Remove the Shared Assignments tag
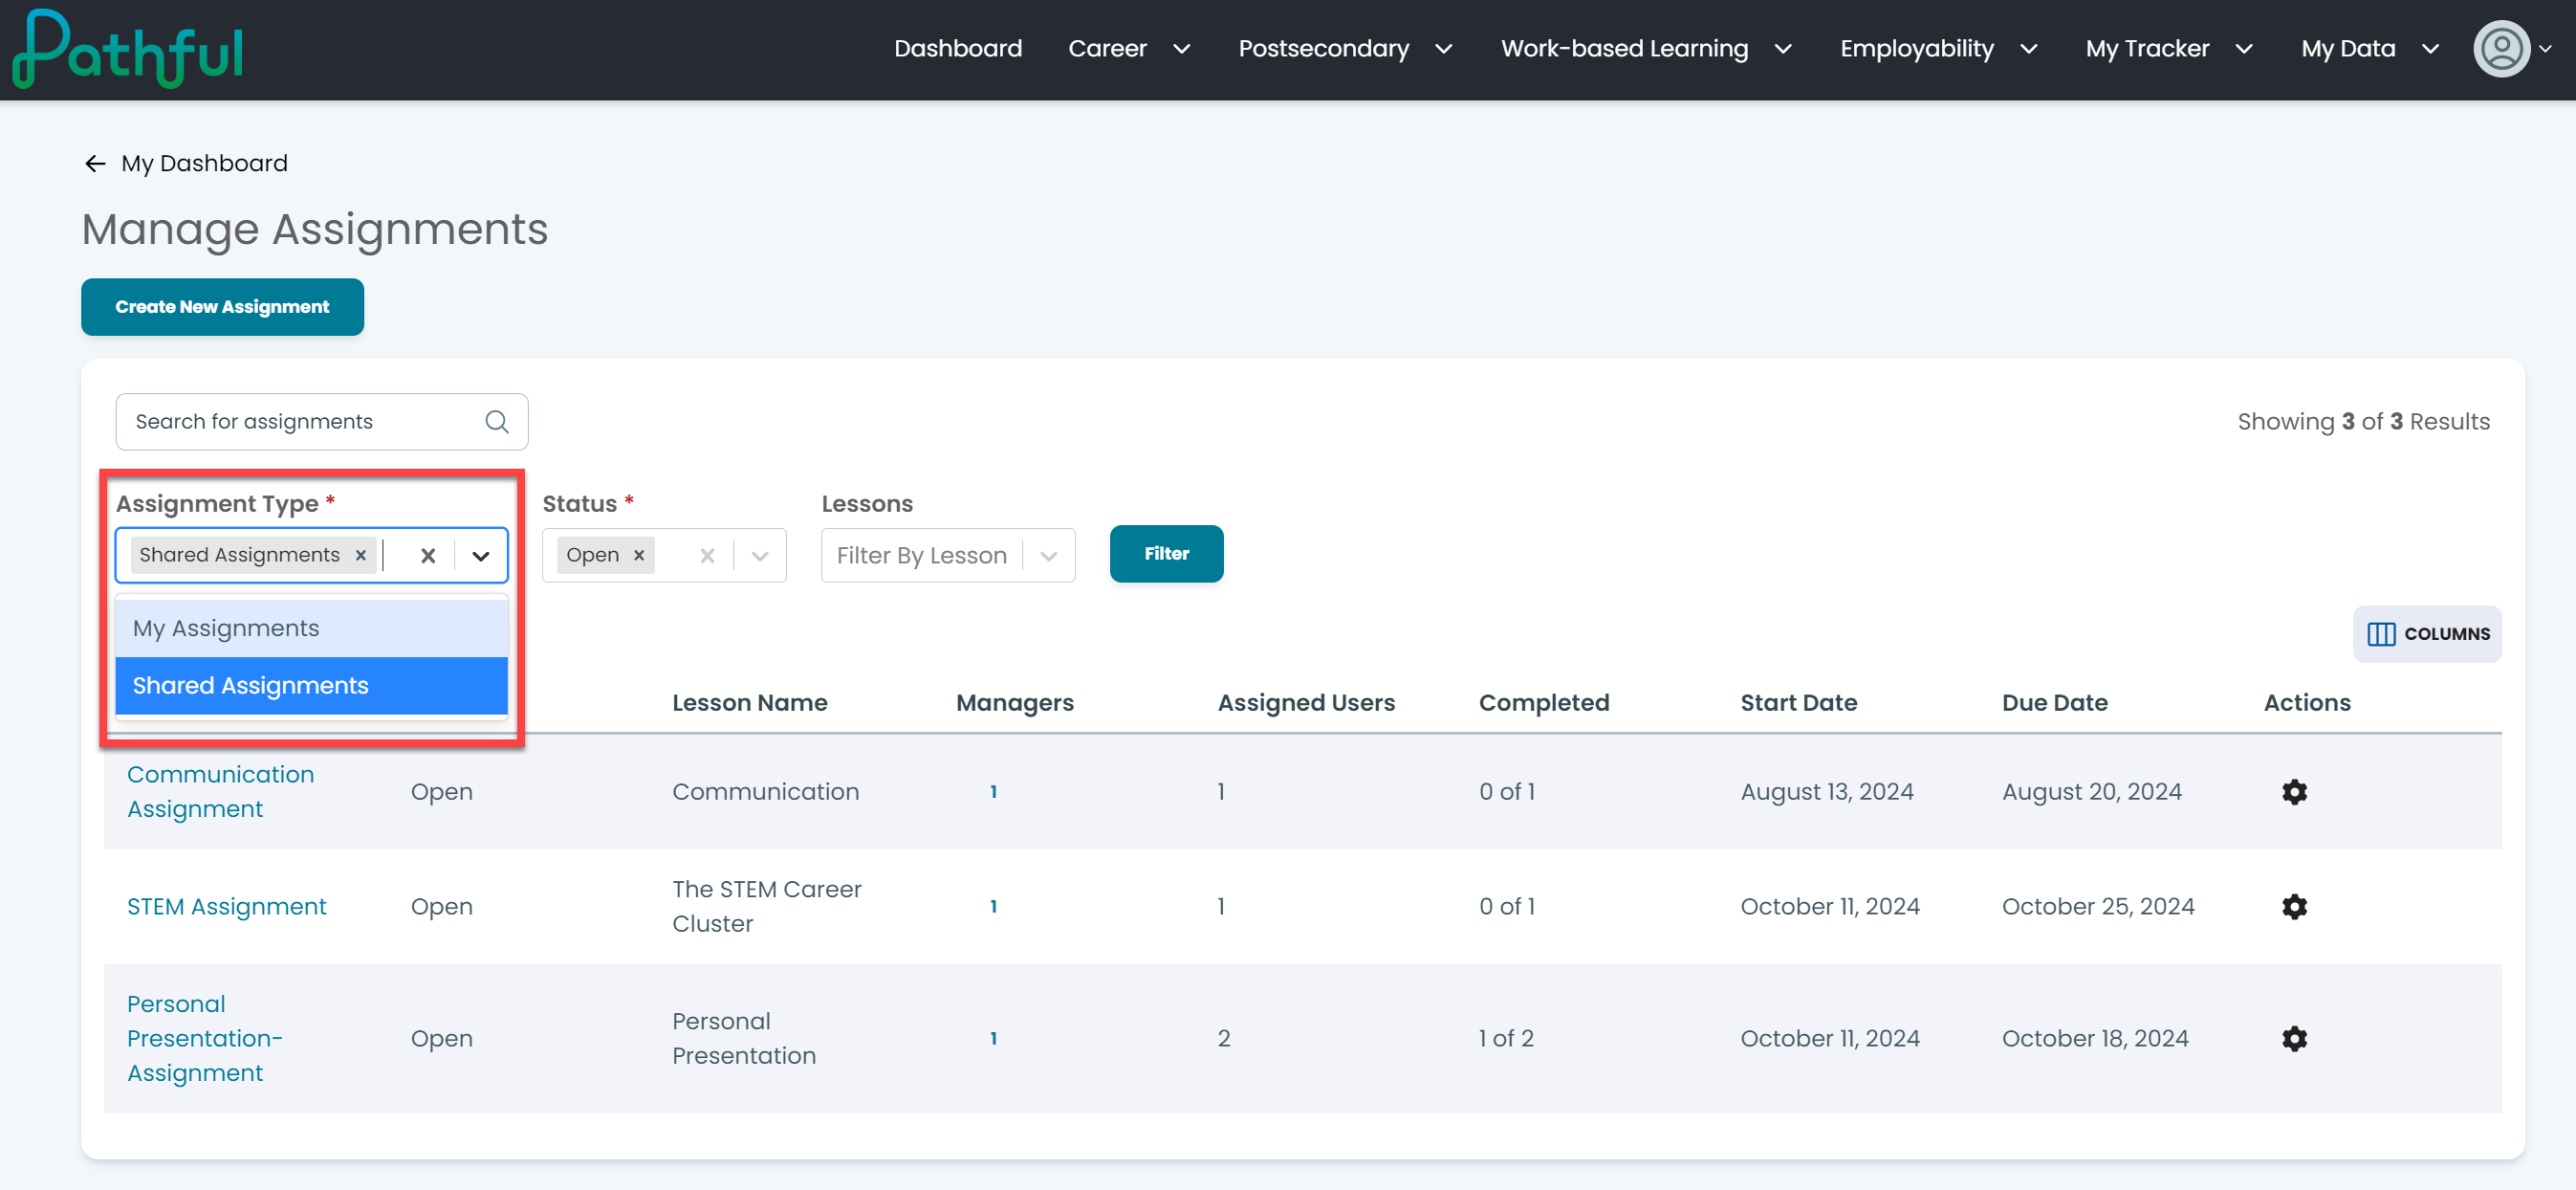The width and height of the screenshot is (2576, 1190). point(361,555)
